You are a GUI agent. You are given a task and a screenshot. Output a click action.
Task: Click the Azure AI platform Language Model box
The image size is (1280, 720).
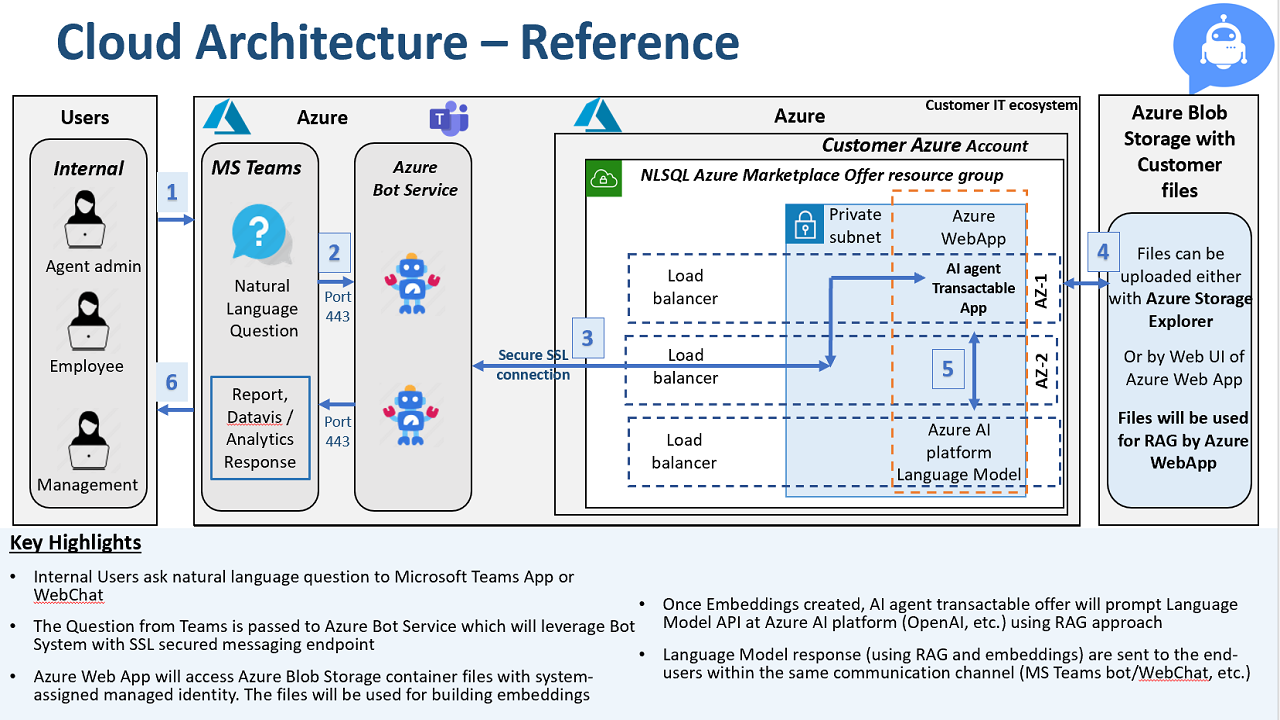tap(959, 452)
